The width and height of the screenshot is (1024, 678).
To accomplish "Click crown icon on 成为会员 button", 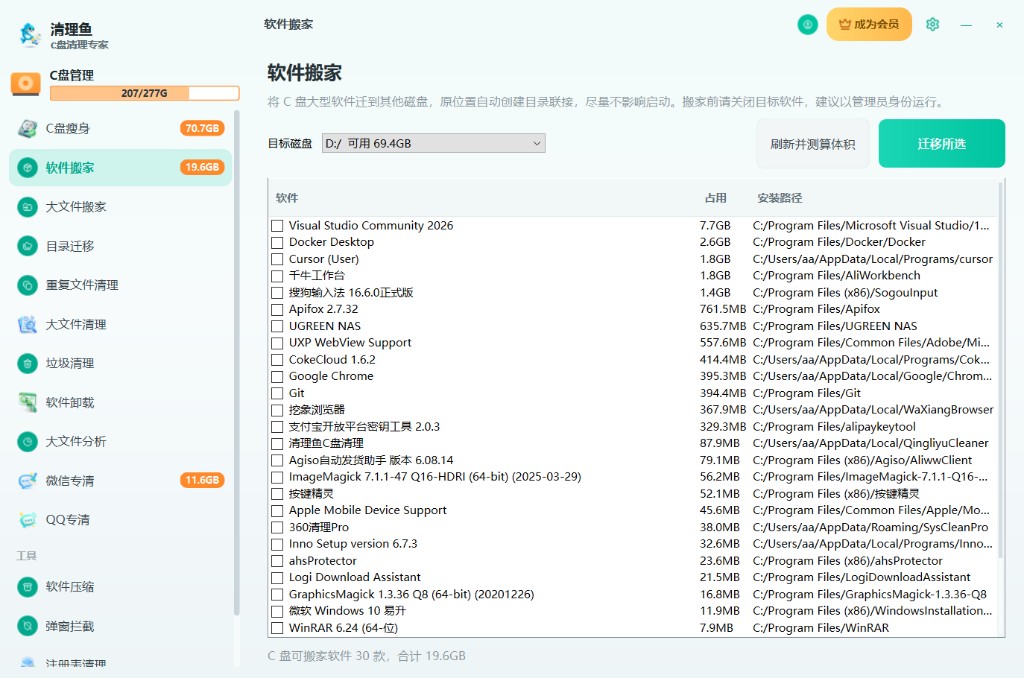I will click(844, 24).
